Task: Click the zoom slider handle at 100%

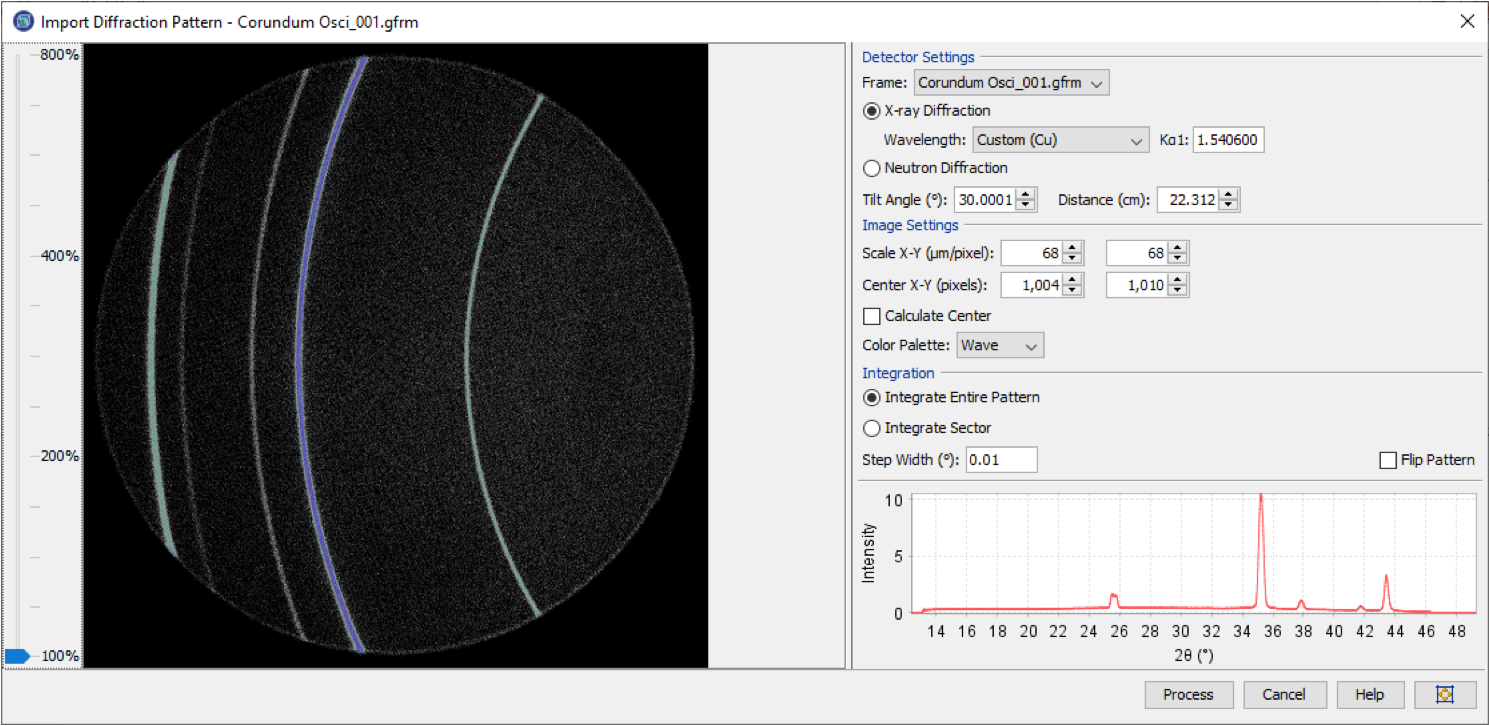Action: click(x=17, y=656)
